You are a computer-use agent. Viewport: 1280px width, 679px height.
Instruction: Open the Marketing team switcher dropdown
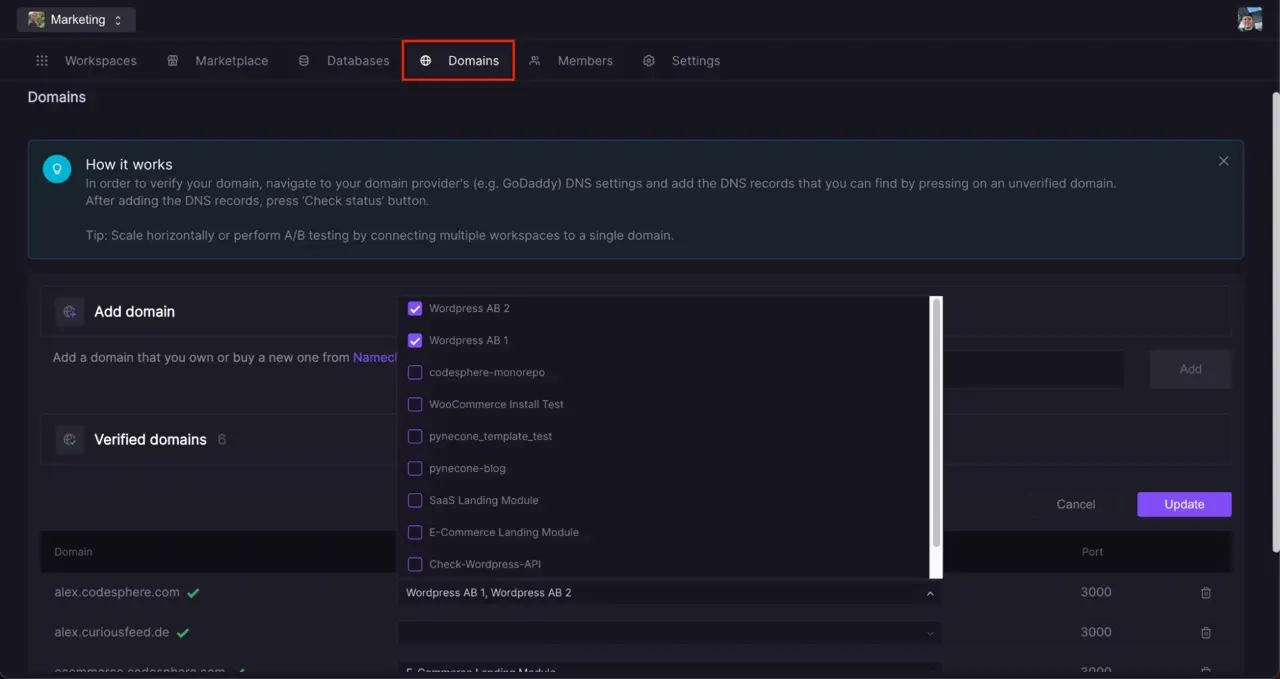(x=77, y=20)
